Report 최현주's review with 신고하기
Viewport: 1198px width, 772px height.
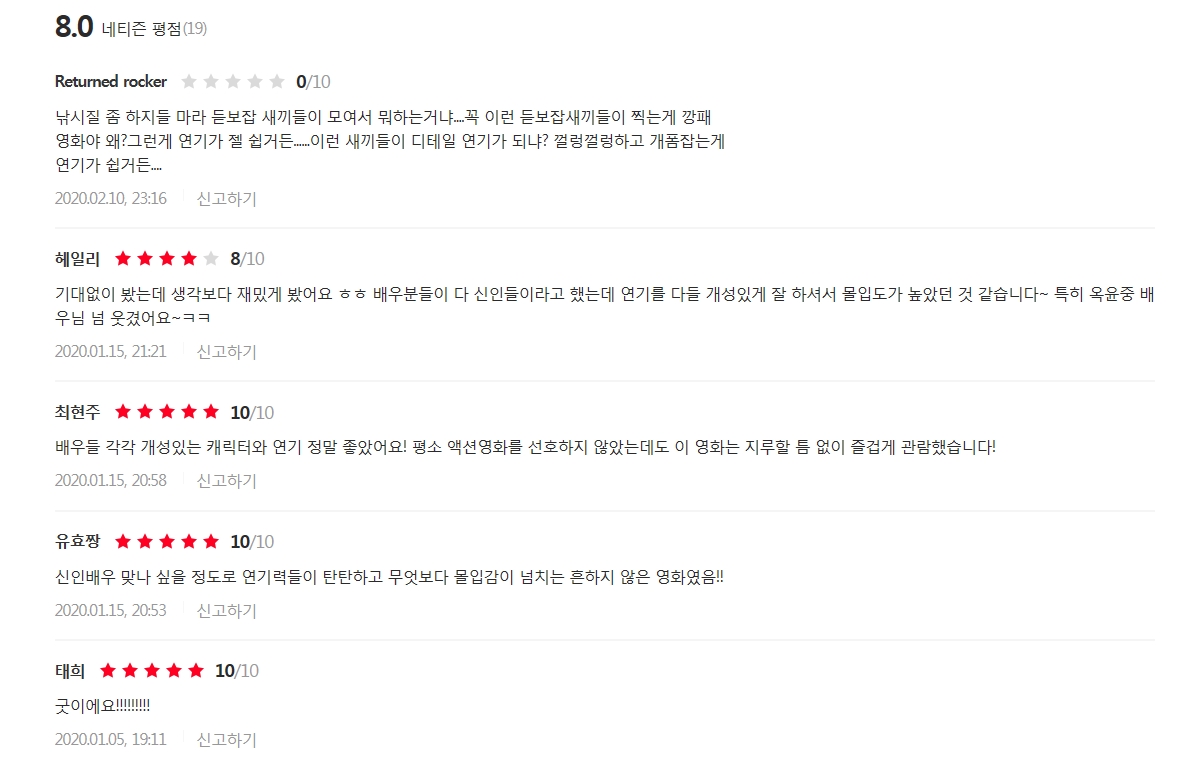(226, 481)
